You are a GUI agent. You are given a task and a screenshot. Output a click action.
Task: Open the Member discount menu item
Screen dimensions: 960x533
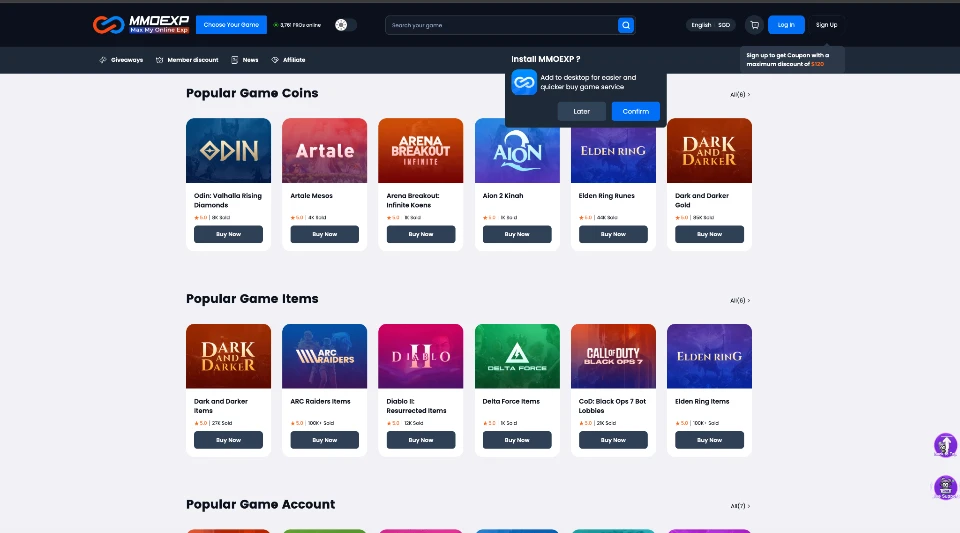(187, 60)
